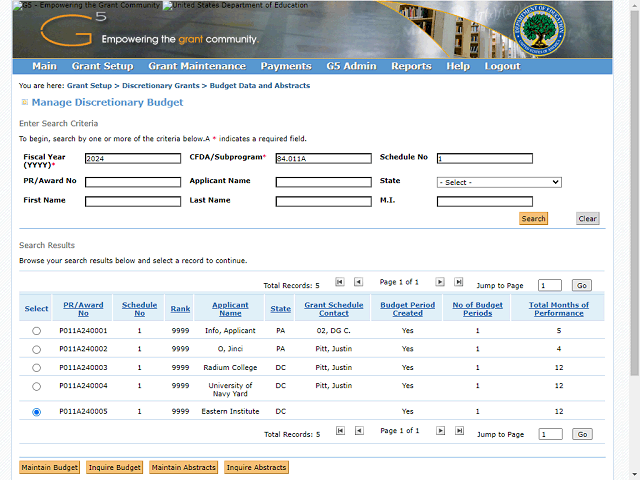Viewport: 640px width, 480px height.
Task: Click the Inquire Abstracts button
Action: [x=256, y=467]
